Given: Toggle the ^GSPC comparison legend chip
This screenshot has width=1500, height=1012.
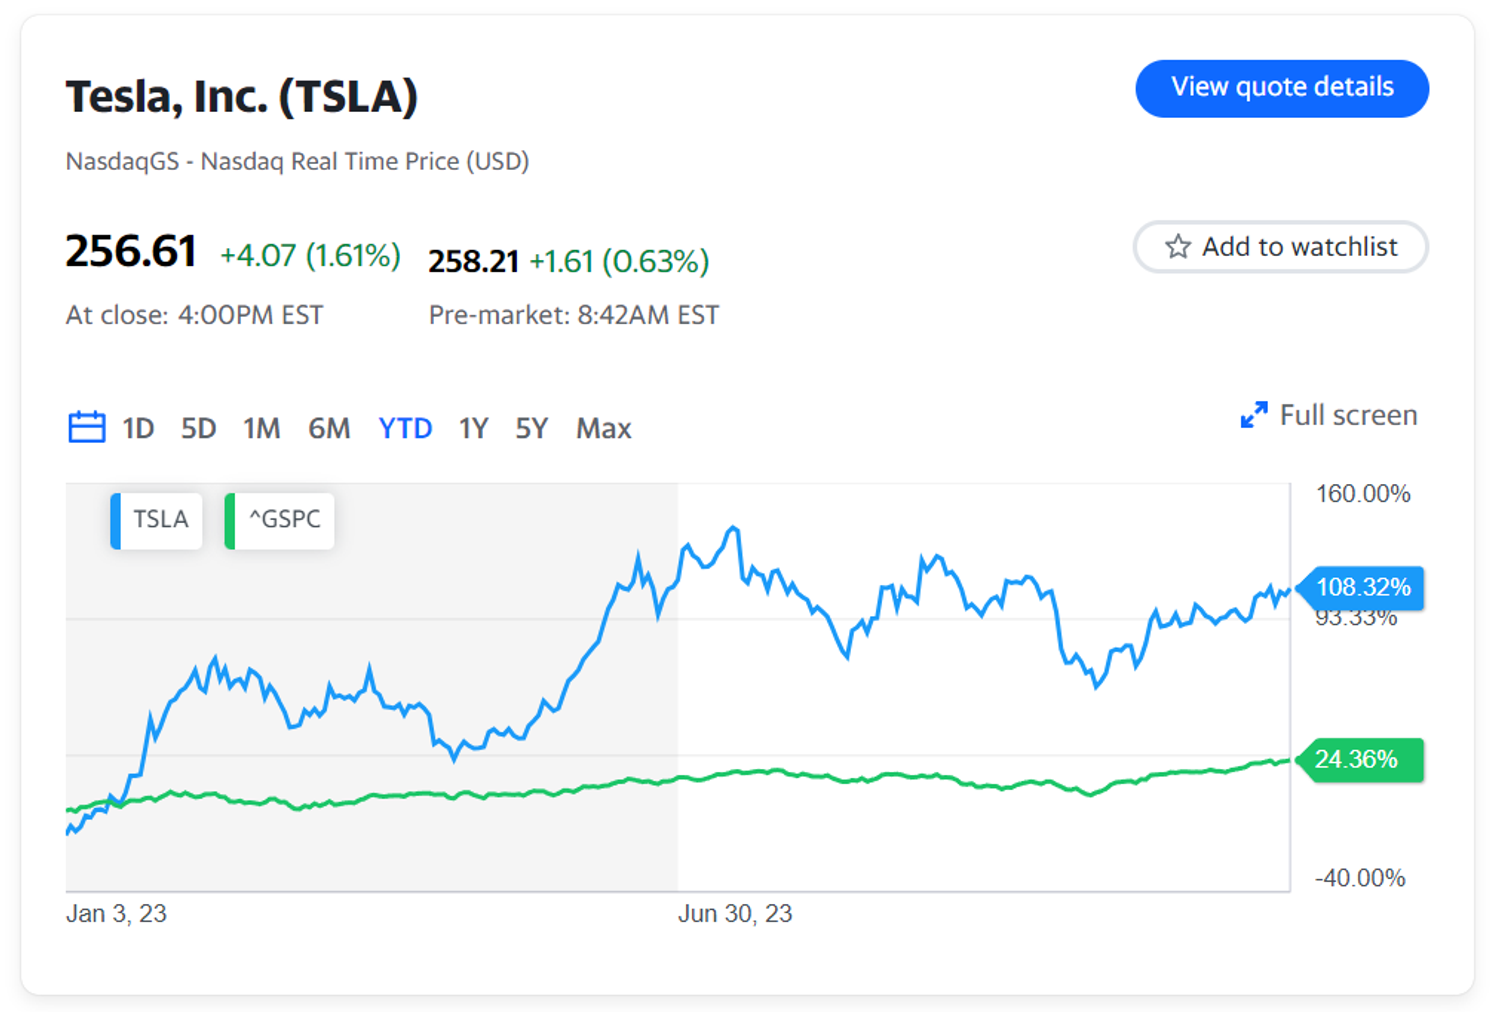Looking at the screenshot, I should tap(279, 520).
